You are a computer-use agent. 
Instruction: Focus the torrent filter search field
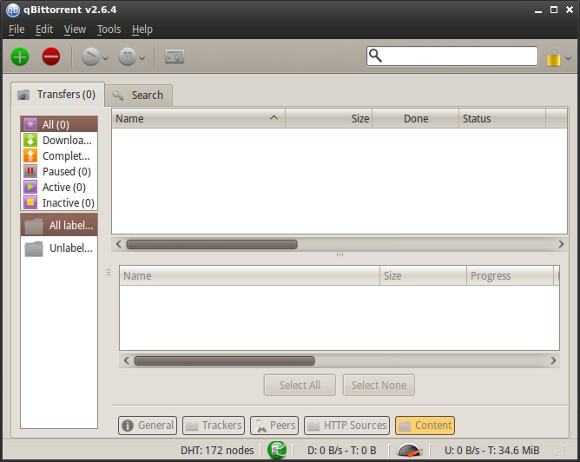452,56
